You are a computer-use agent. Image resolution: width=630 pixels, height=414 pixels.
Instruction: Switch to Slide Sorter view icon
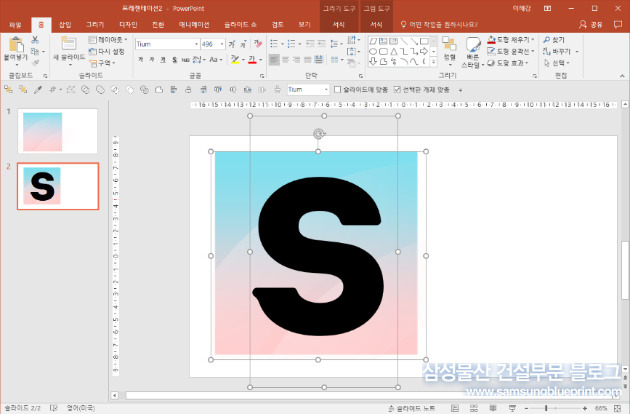474,408
